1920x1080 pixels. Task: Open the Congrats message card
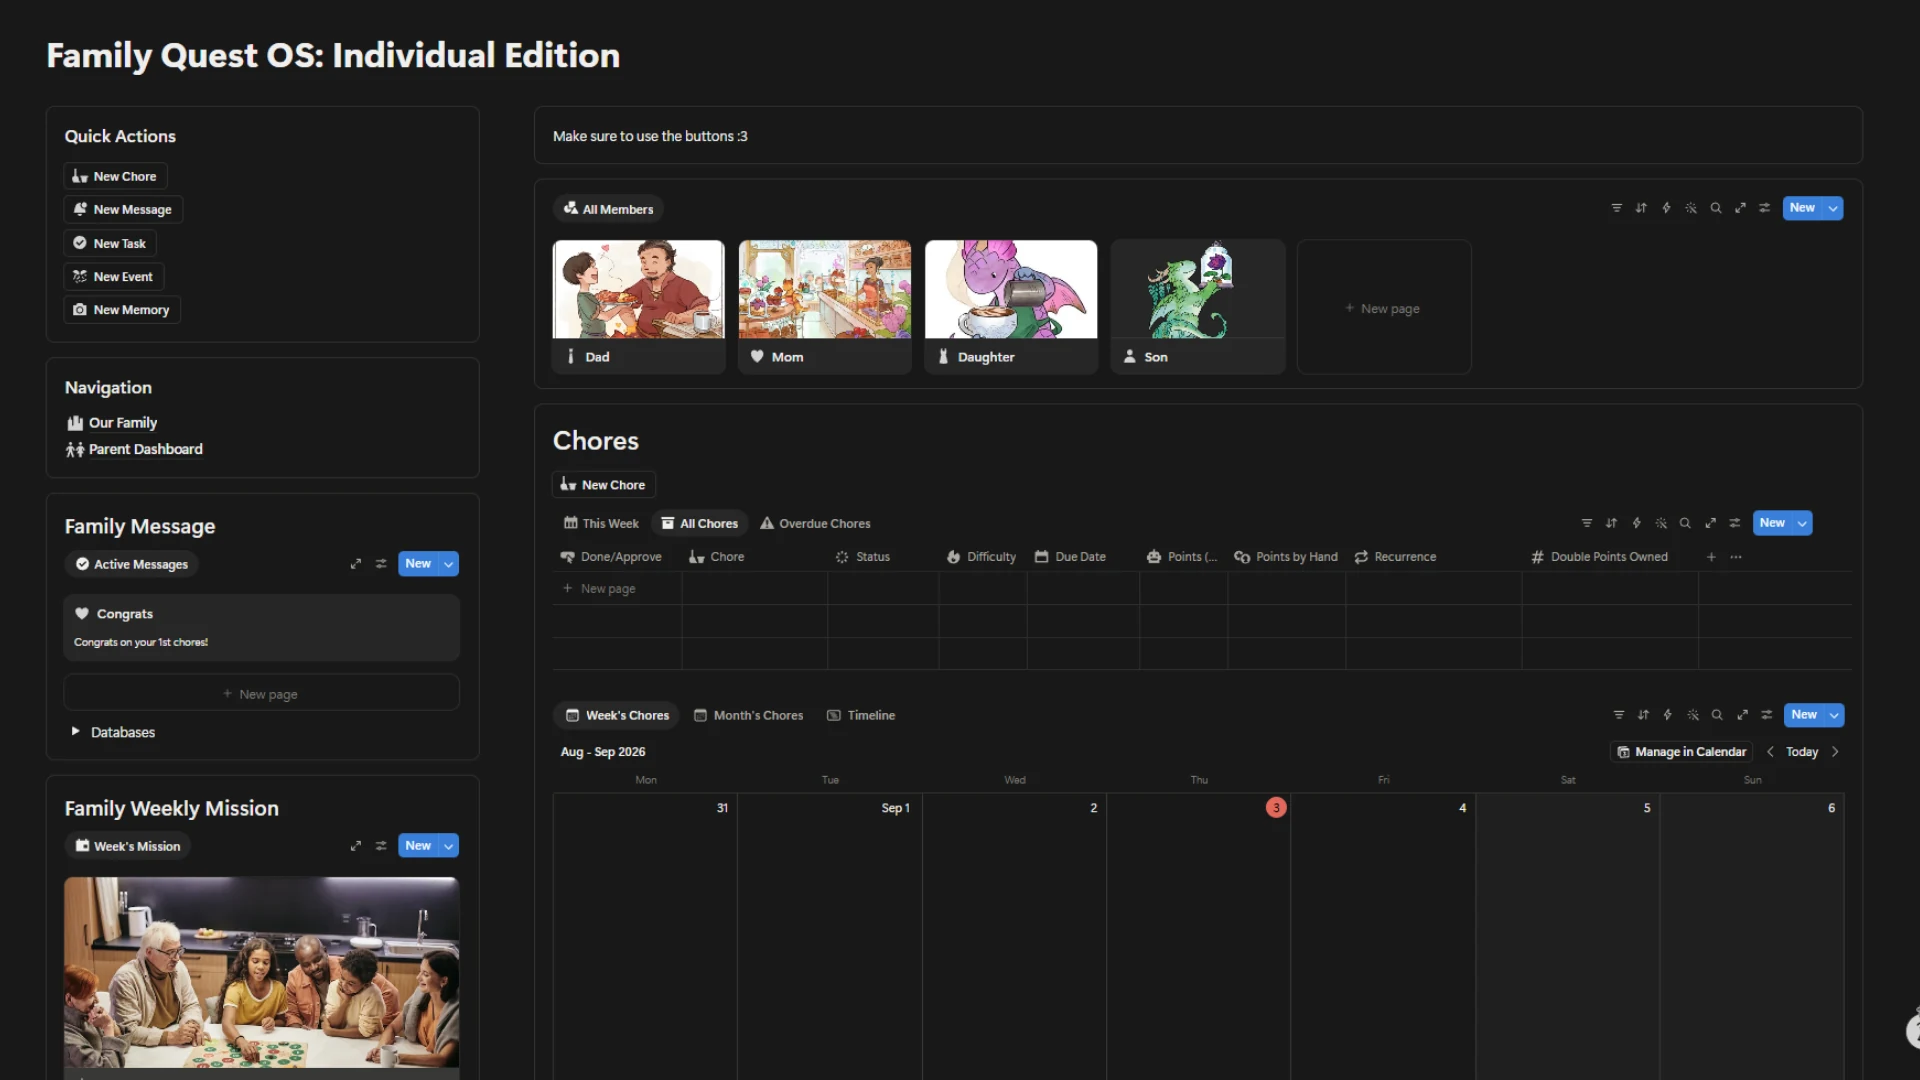pos(262,627)
